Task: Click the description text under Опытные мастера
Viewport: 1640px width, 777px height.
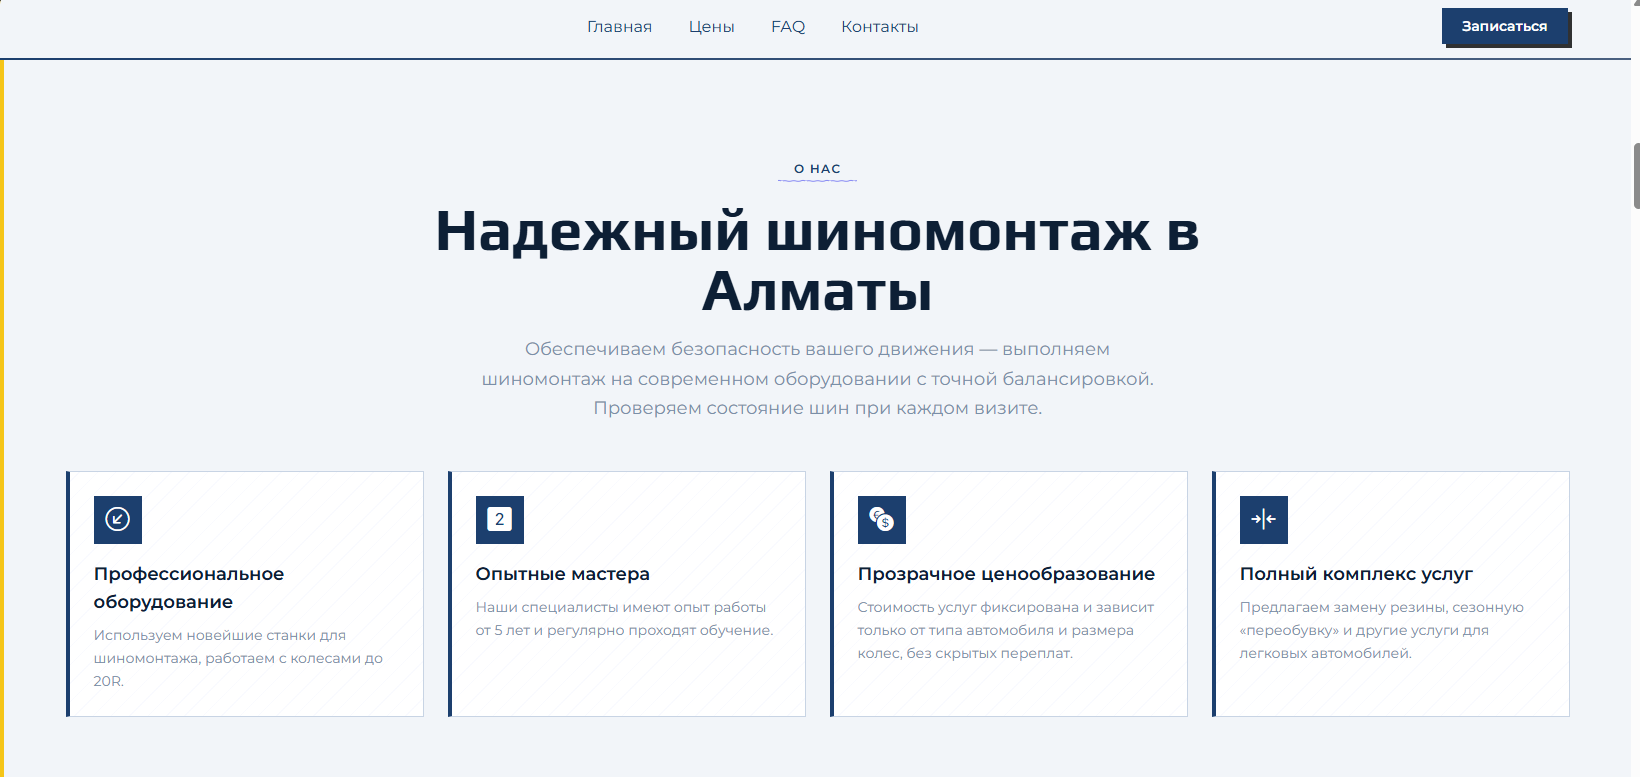Action: click(624, 619)
